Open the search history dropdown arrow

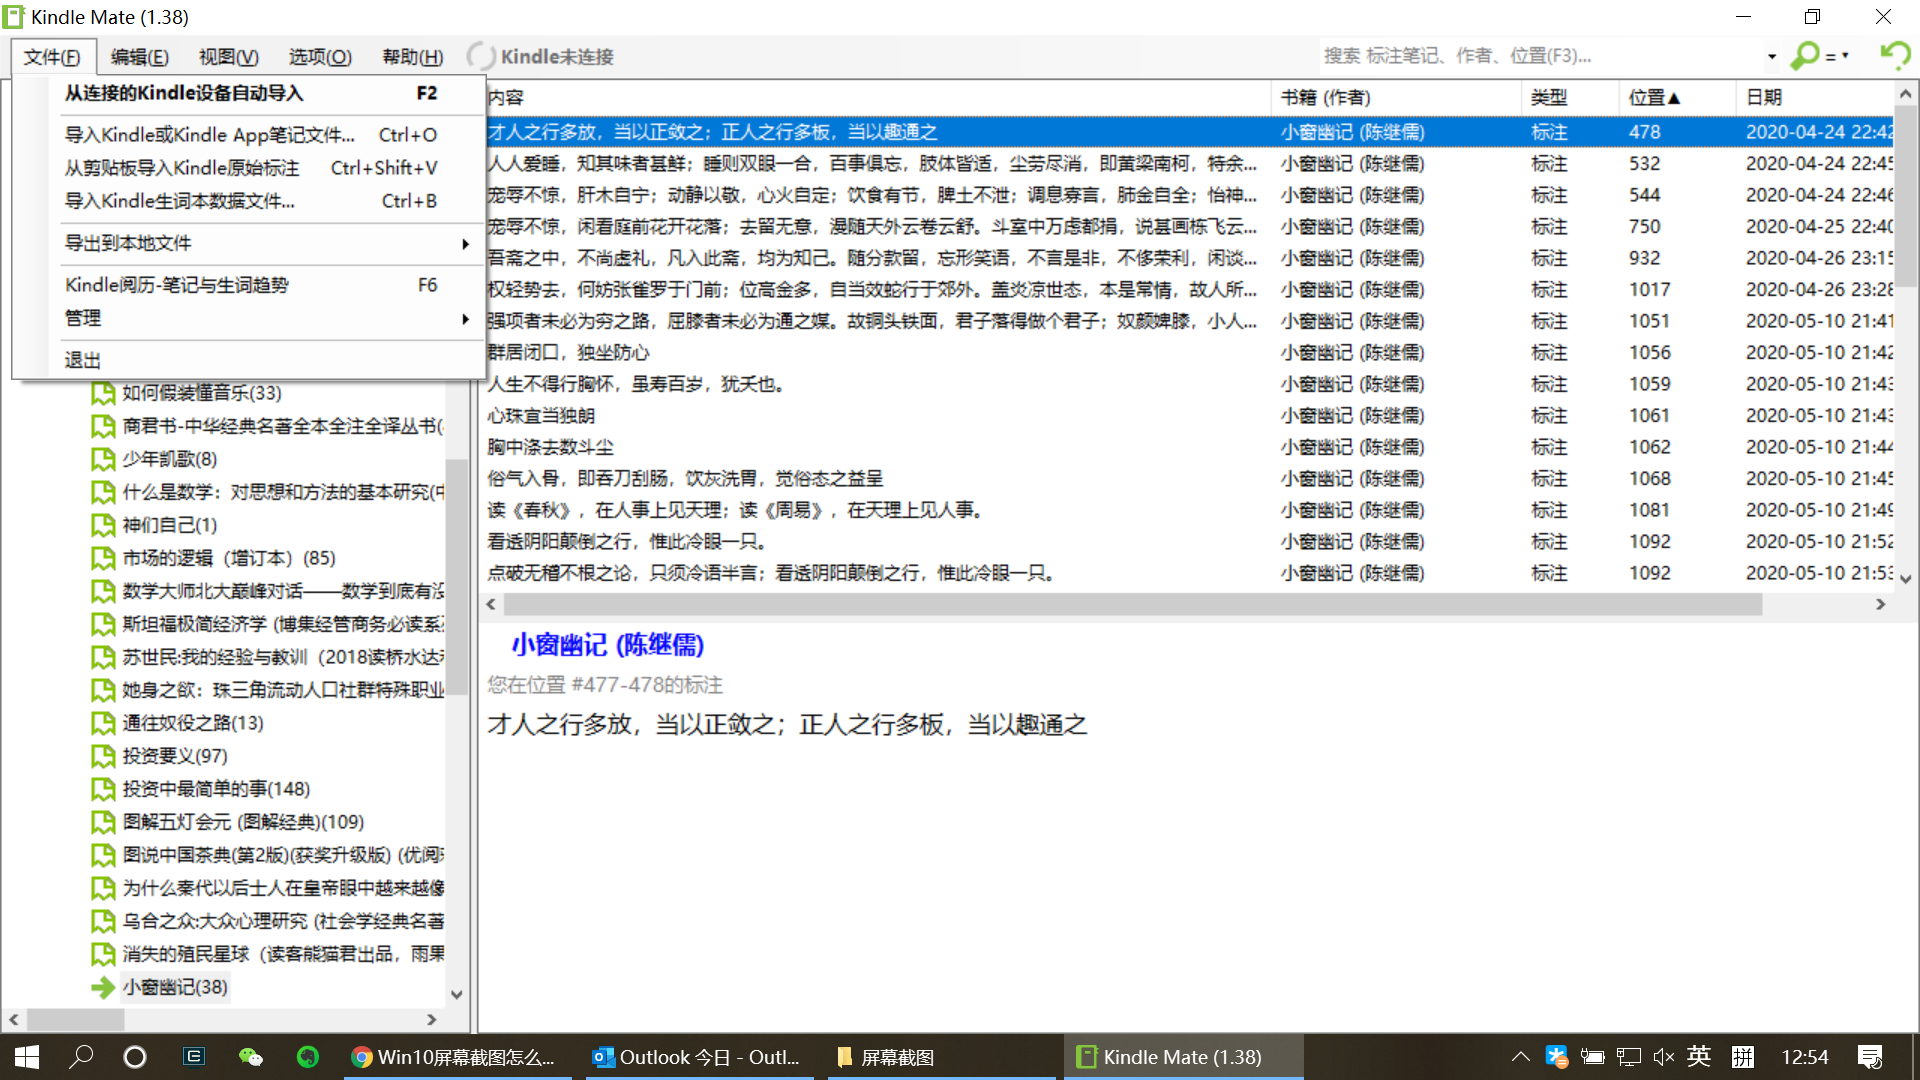(x=1771, y=56)
